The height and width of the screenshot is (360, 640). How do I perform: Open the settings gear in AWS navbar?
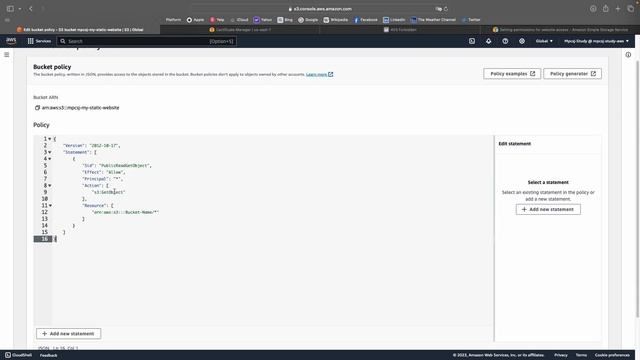click(x=522, y=41)
